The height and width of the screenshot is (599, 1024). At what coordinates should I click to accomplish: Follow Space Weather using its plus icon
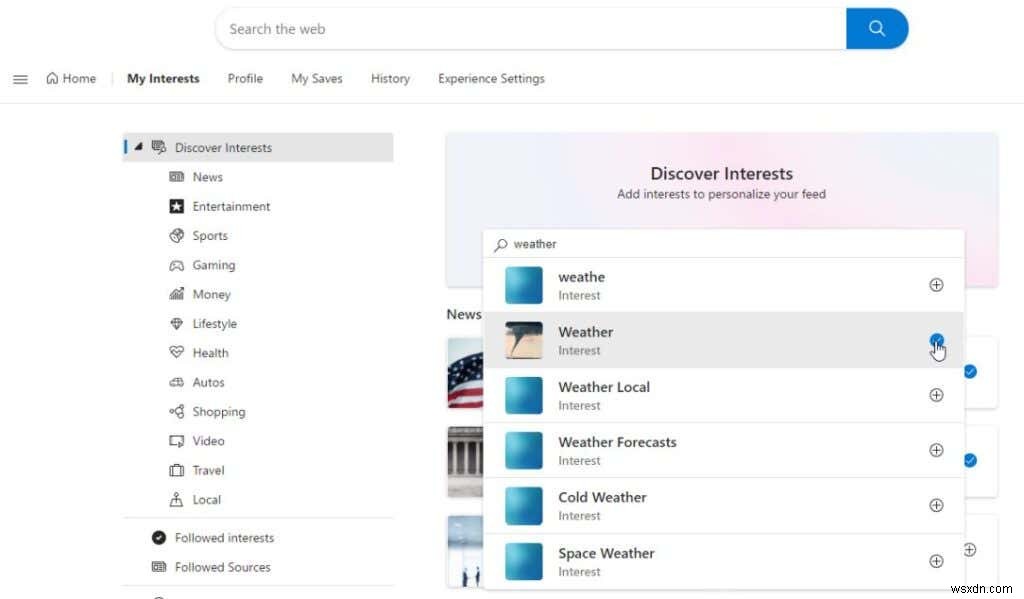pyautogui.click(x=936, y=561)
